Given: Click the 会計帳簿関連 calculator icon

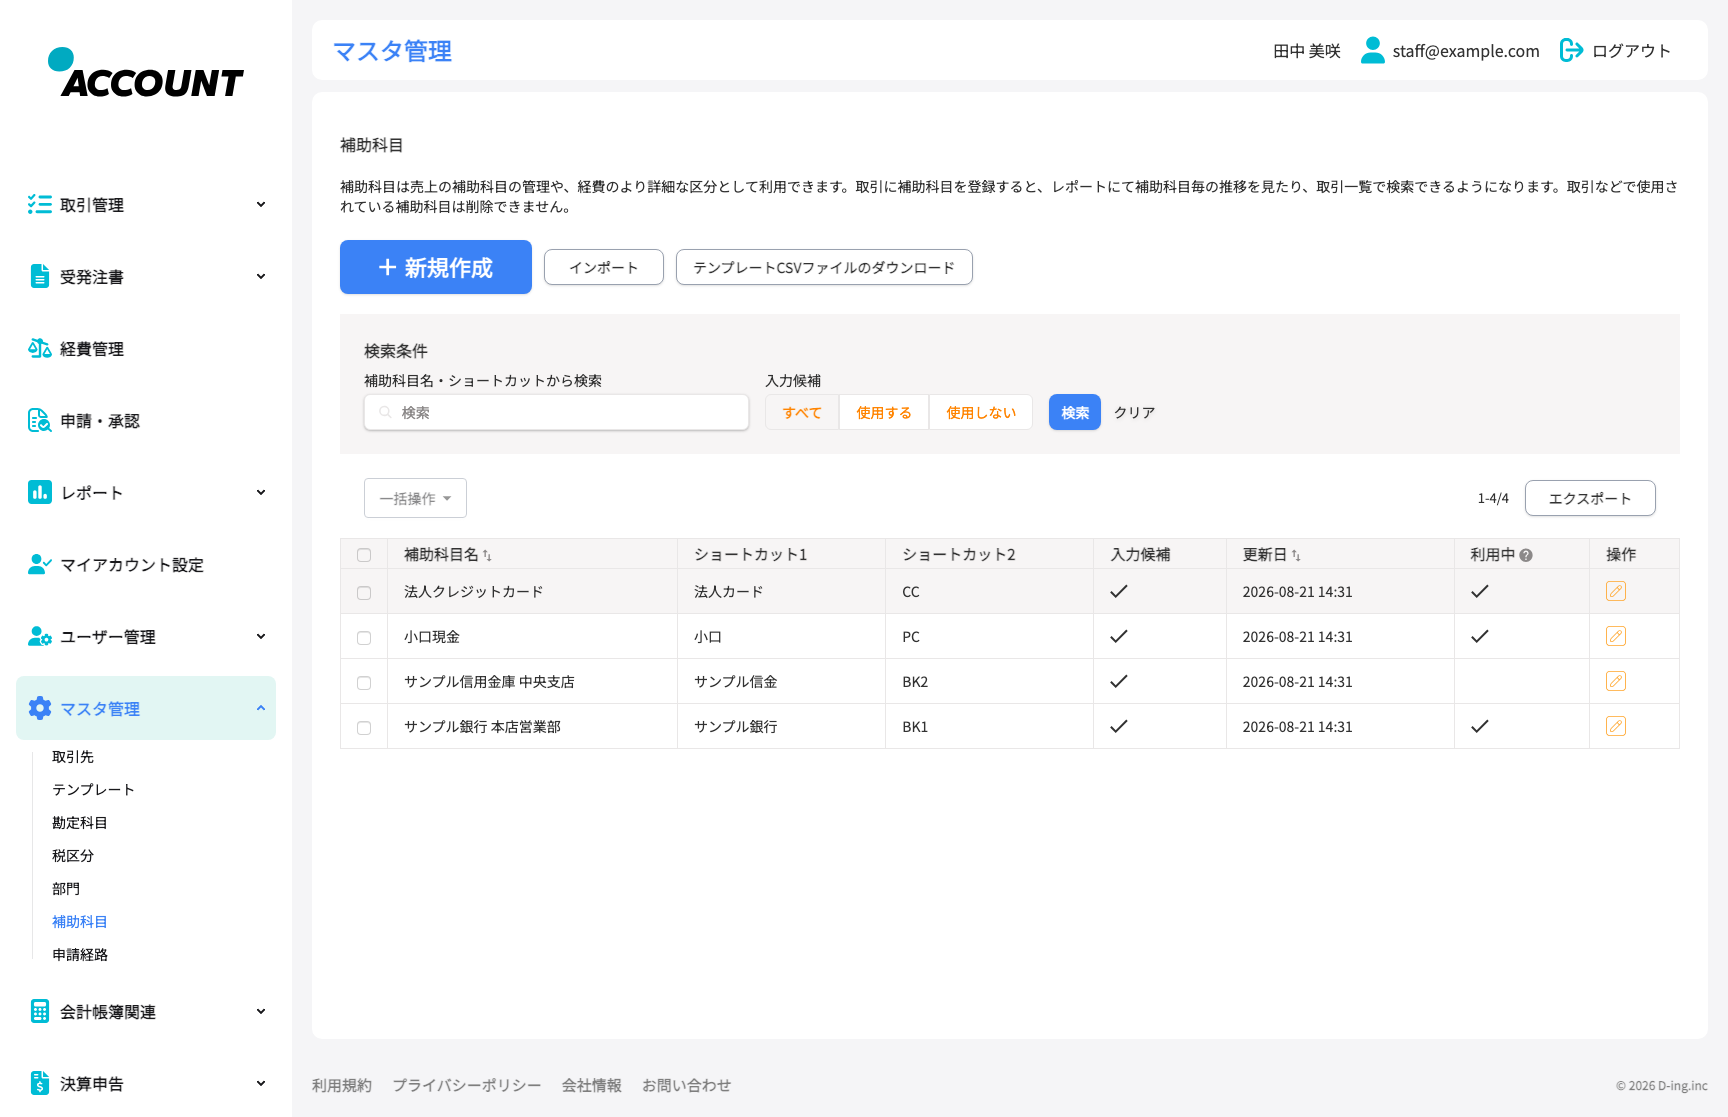Looking at the screenshot, I should coord(40,1012).
